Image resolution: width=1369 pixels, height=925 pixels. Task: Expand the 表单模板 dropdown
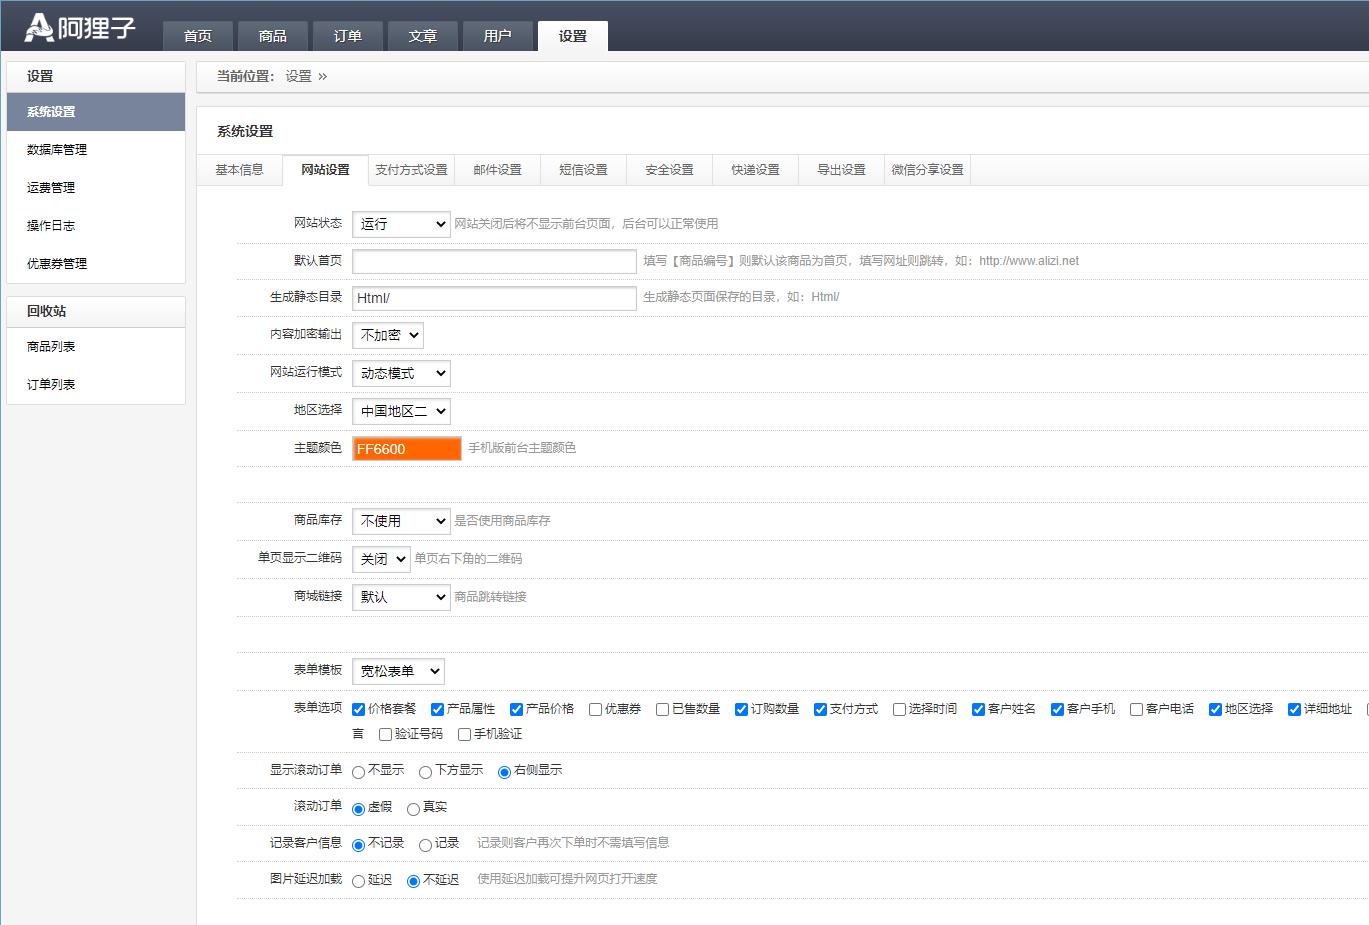[x=398, y=671]
